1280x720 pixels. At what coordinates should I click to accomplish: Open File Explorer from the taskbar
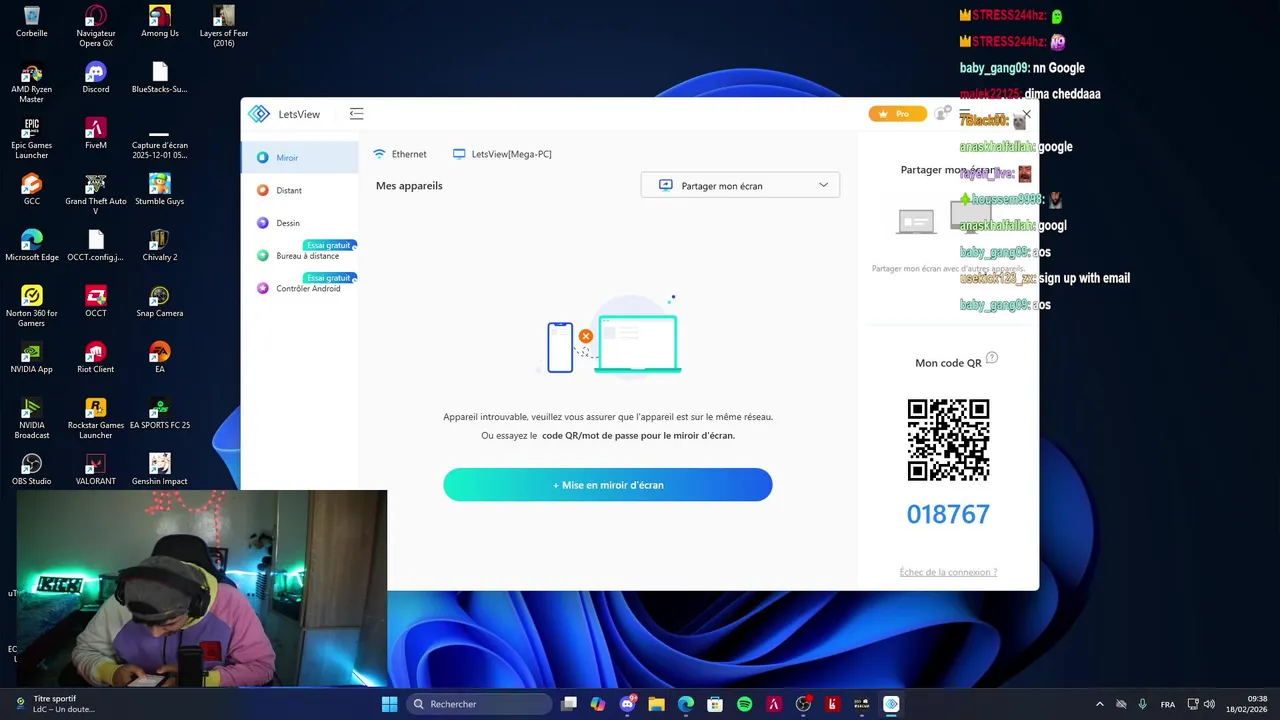[x=656, y=704]
